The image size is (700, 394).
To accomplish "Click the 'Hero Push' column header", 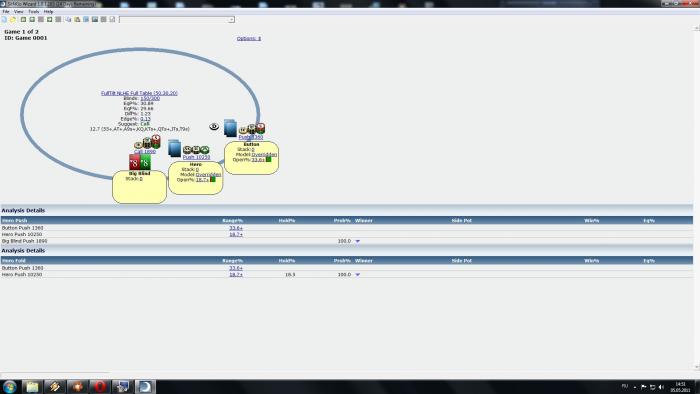I will pos(14,220).
